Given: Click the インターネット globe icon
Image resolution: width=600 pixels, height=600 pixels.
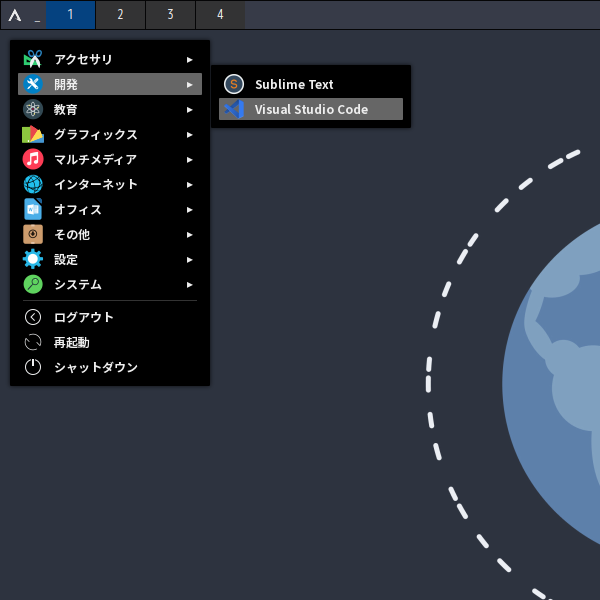Looking at the screenshot, I should tap(33, 185).
